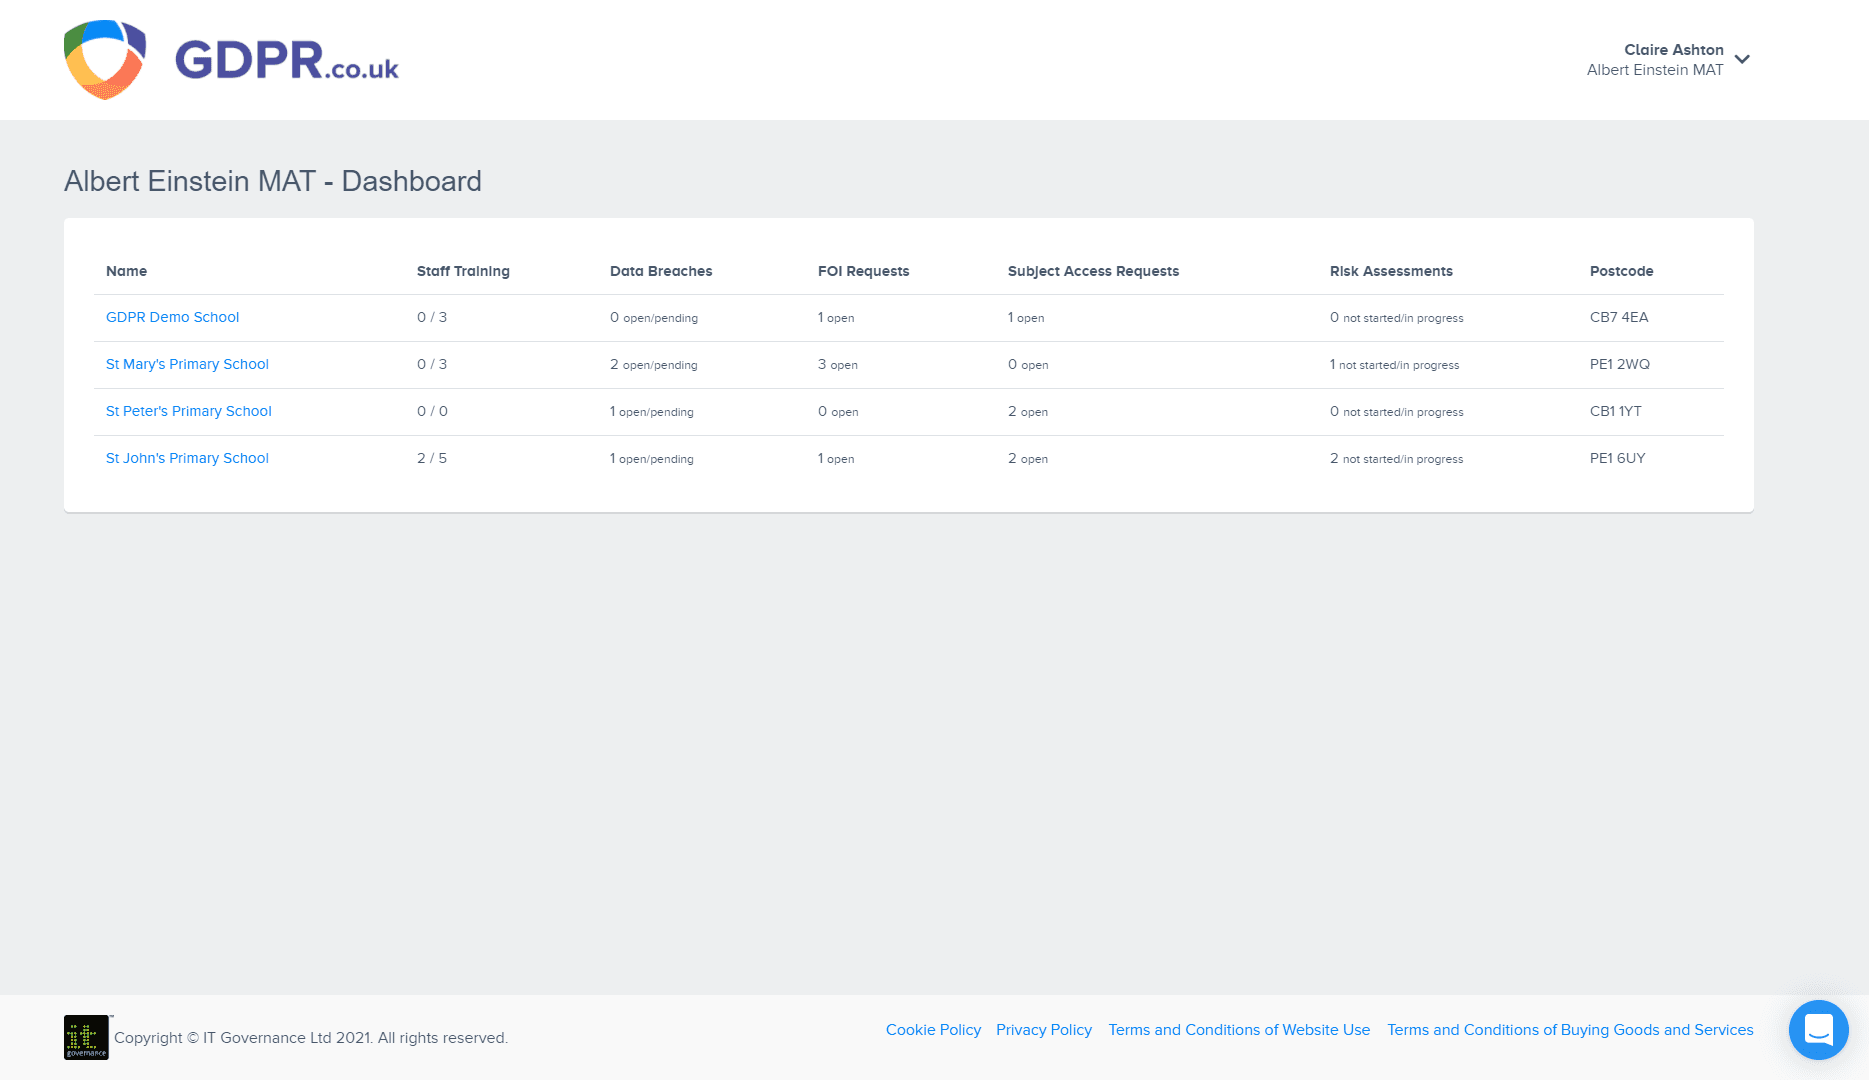
Task: Click St Peter's 0 open FOI requests
Action: click(838, 411)
